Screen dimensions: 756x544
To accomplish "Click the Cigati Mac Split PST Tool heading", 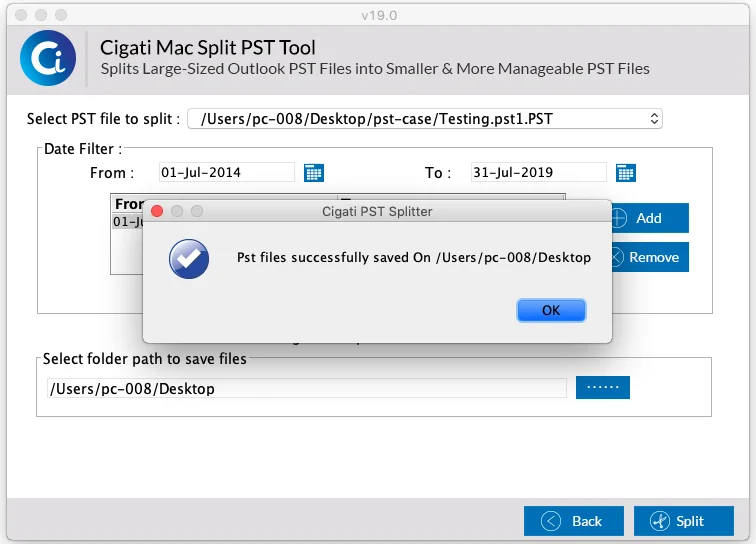I will coord(208,47).
